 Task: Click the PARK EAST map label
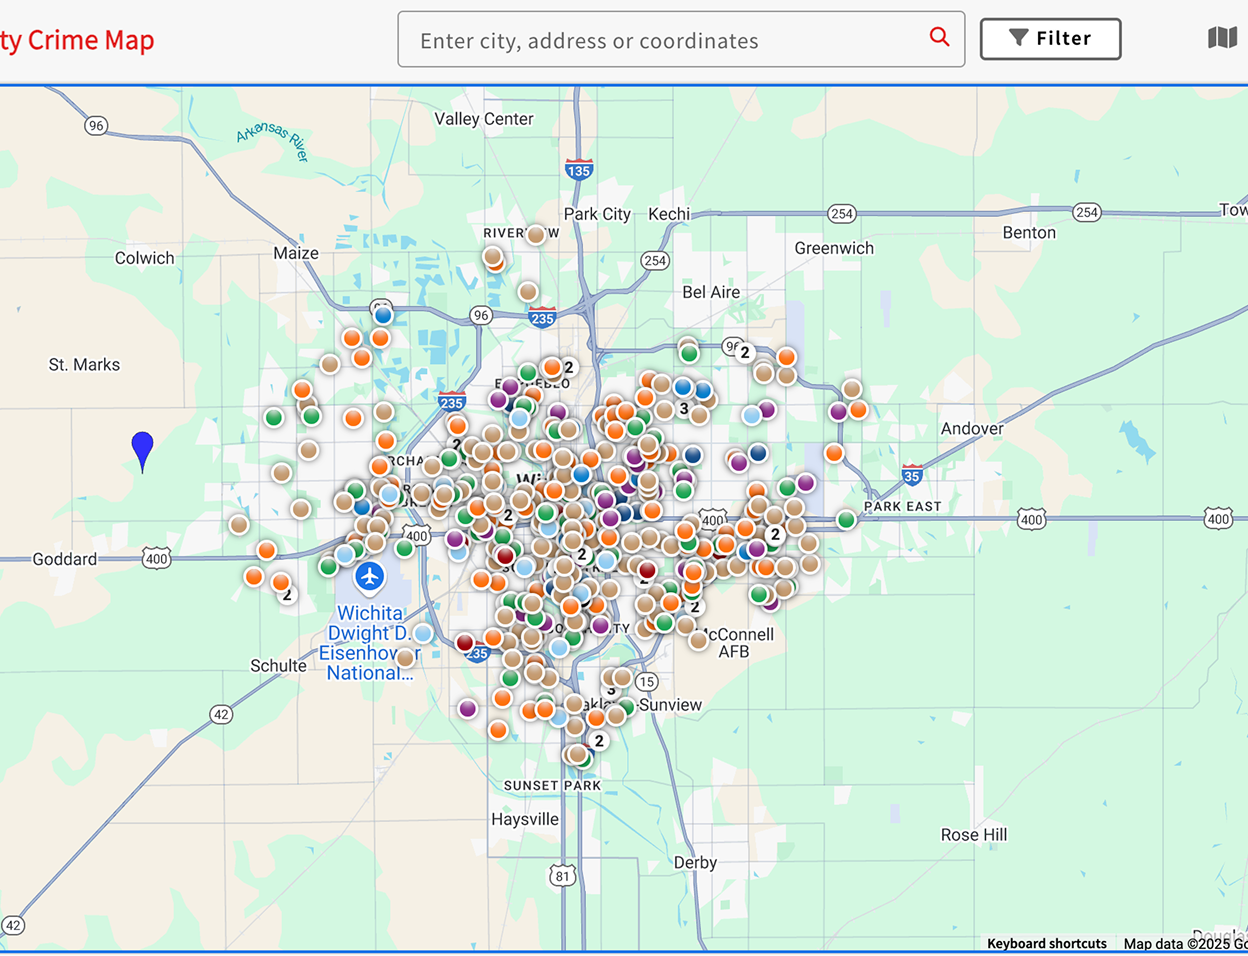pos(902,506)
